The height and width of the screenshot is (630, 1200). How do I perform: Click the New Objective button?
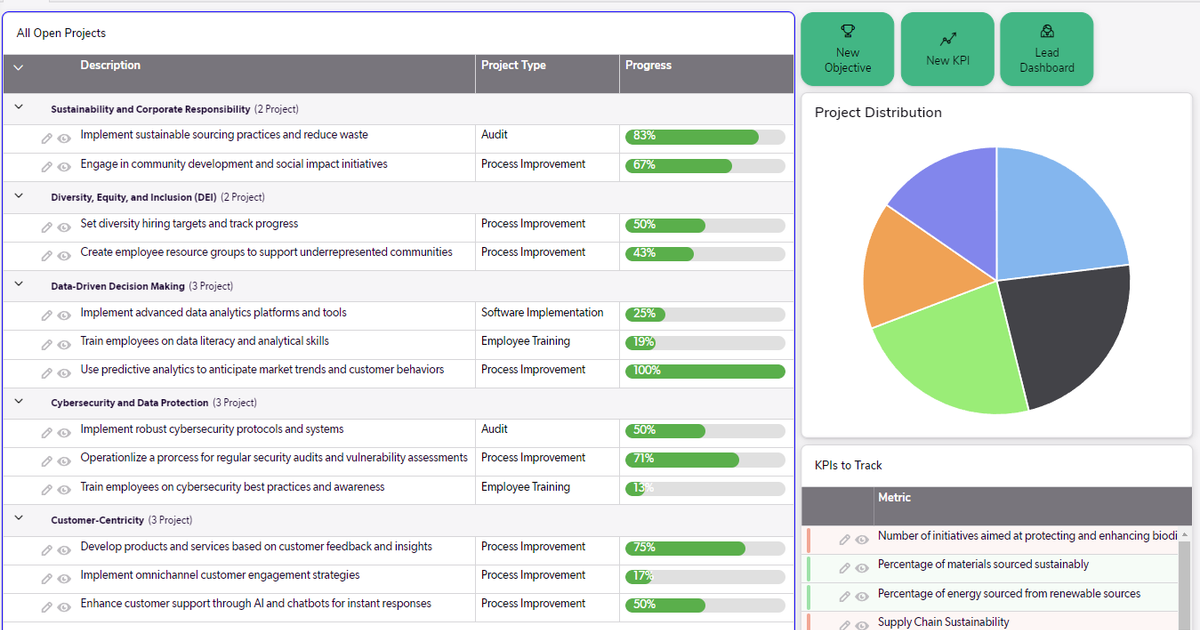pos(847,49)
